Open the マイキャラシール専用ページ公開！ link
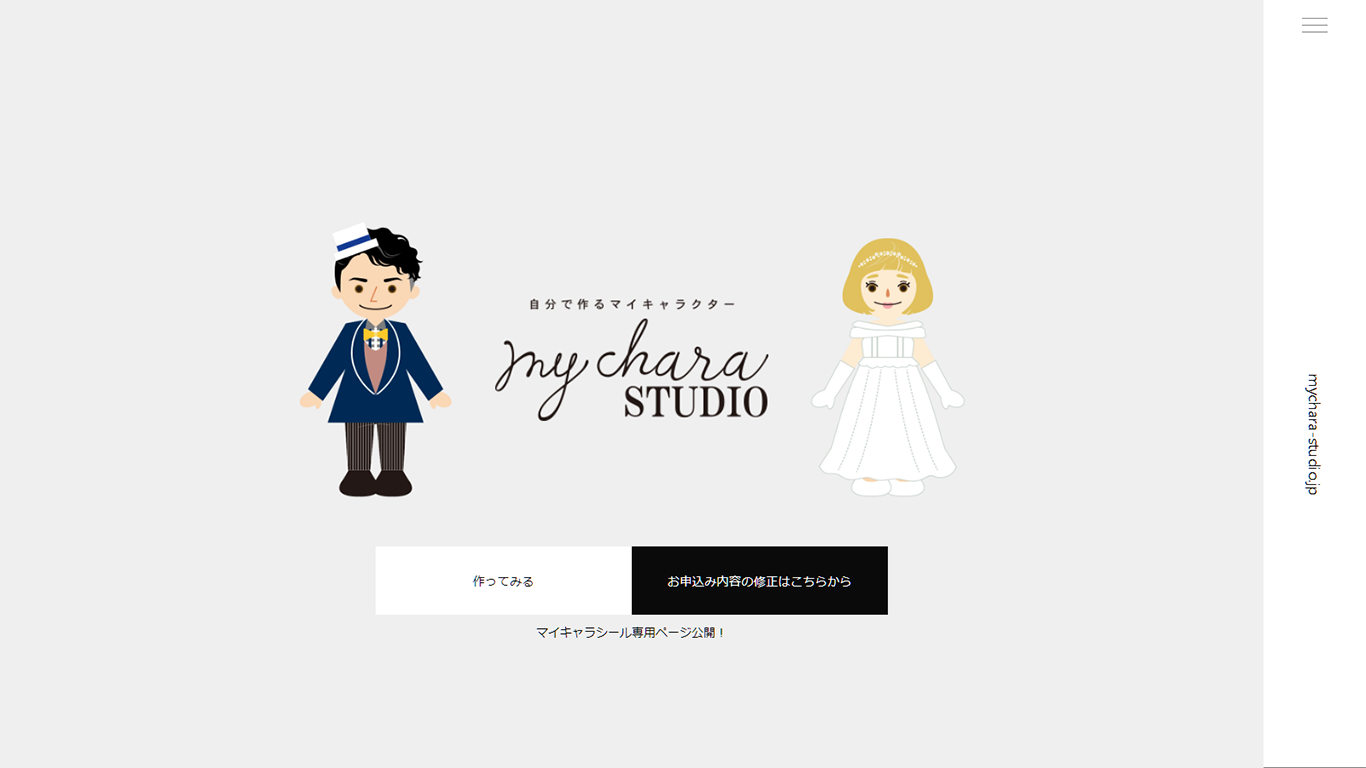The width and height of the screenshot is (1366, 768). (x=631, y=633)
